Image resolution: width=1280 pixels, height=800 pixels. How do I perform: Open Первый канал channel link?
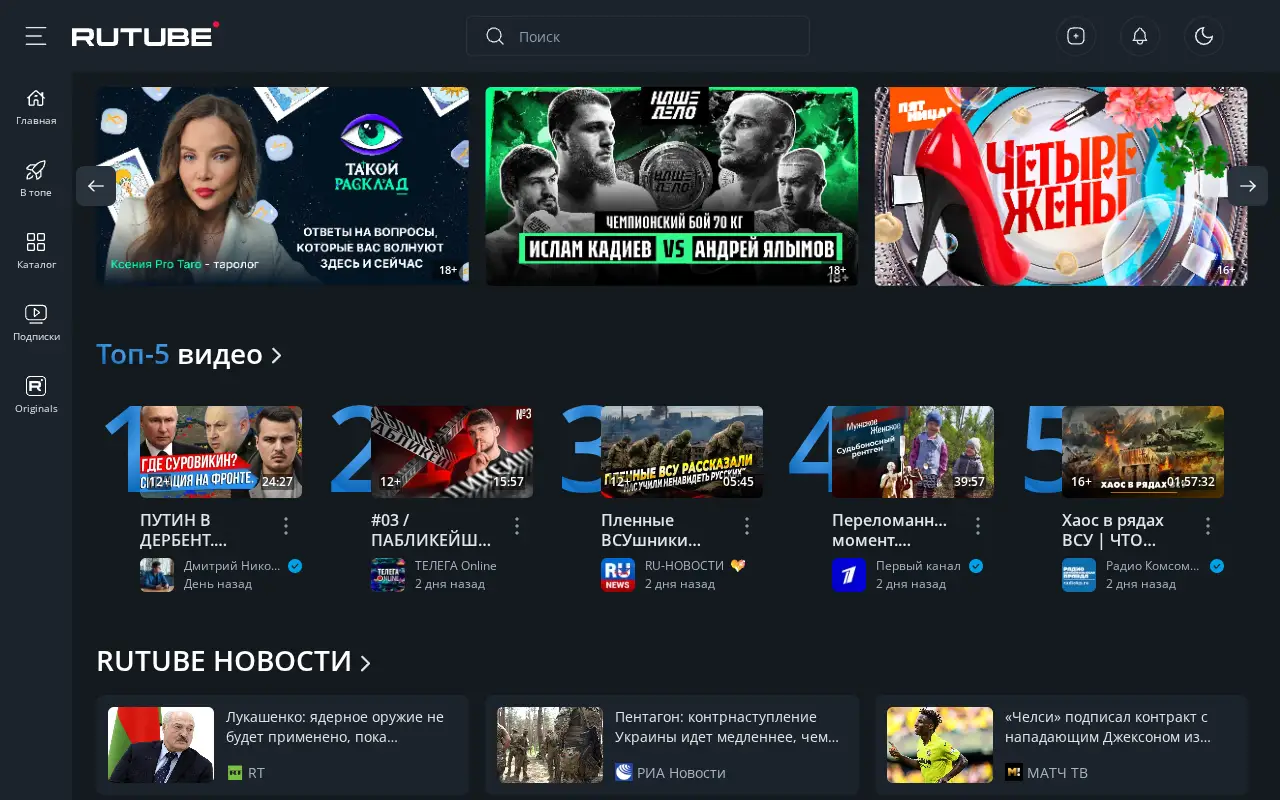[x=918, y=566]
